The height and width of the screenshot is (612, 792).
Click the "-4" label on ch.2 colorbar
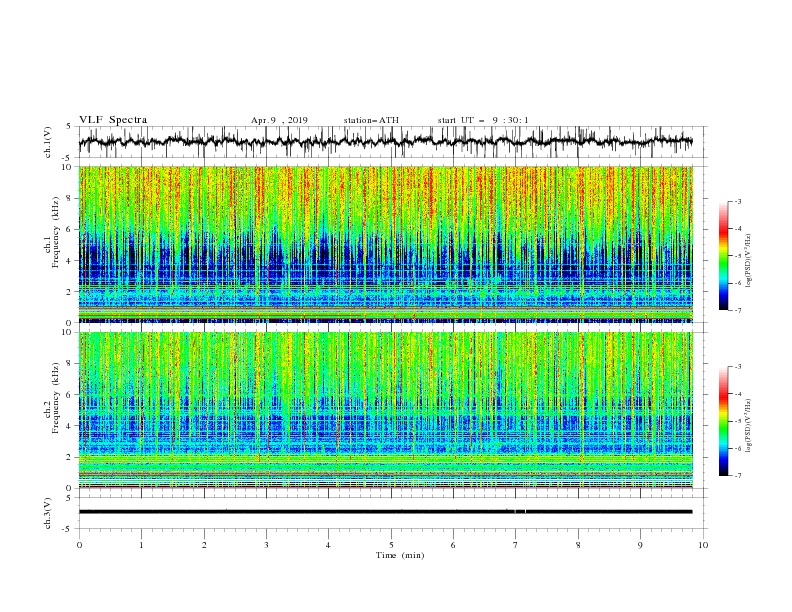[737, 394]
